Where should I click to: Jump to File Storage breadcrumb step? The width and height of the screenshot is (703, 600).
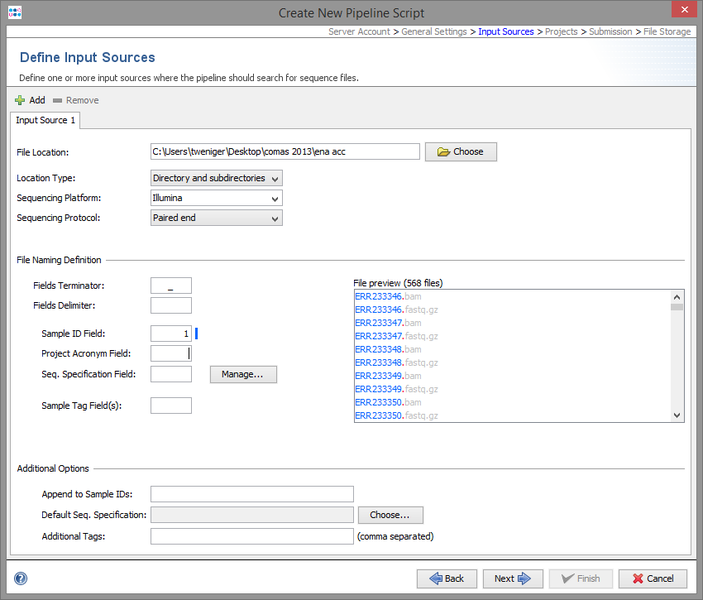(667, 32)
